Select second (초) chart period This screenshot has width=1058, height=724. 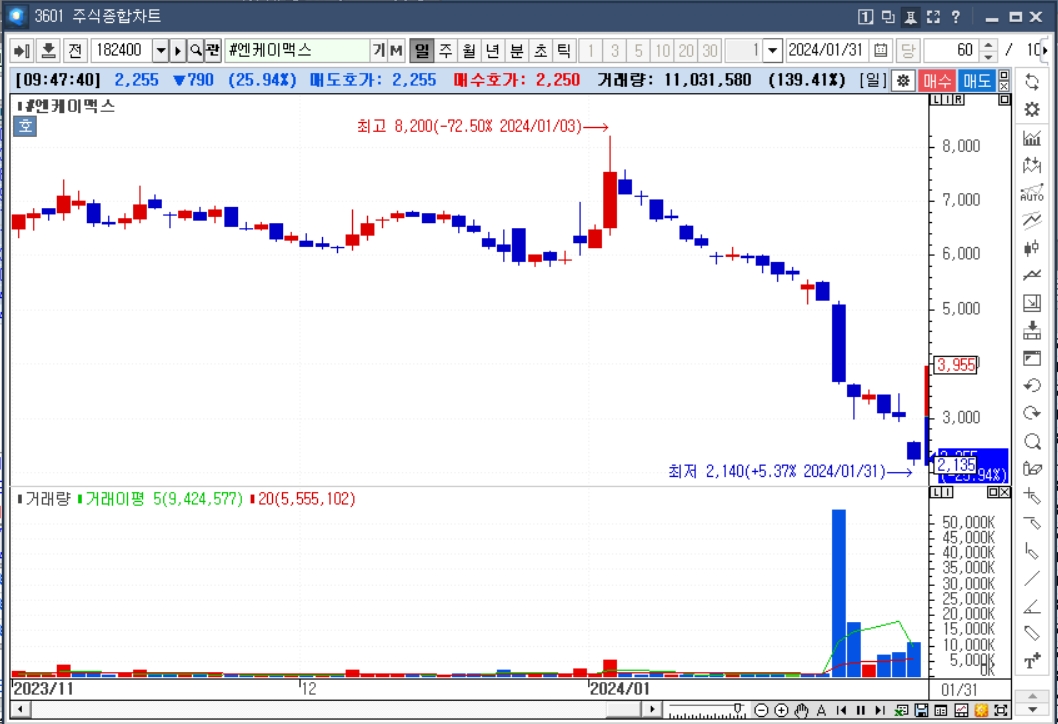point(540,50)
